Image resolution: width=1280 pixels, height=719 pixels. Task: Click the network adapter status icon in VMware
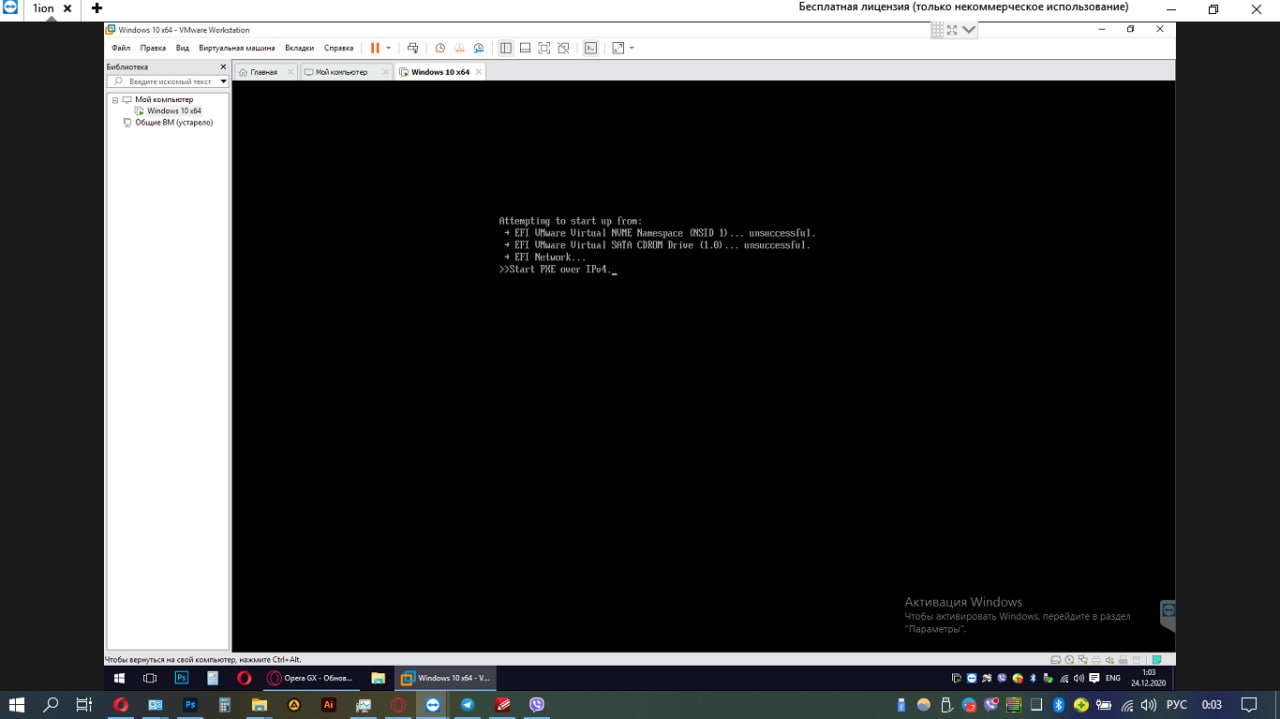(x=1083, y=660)
